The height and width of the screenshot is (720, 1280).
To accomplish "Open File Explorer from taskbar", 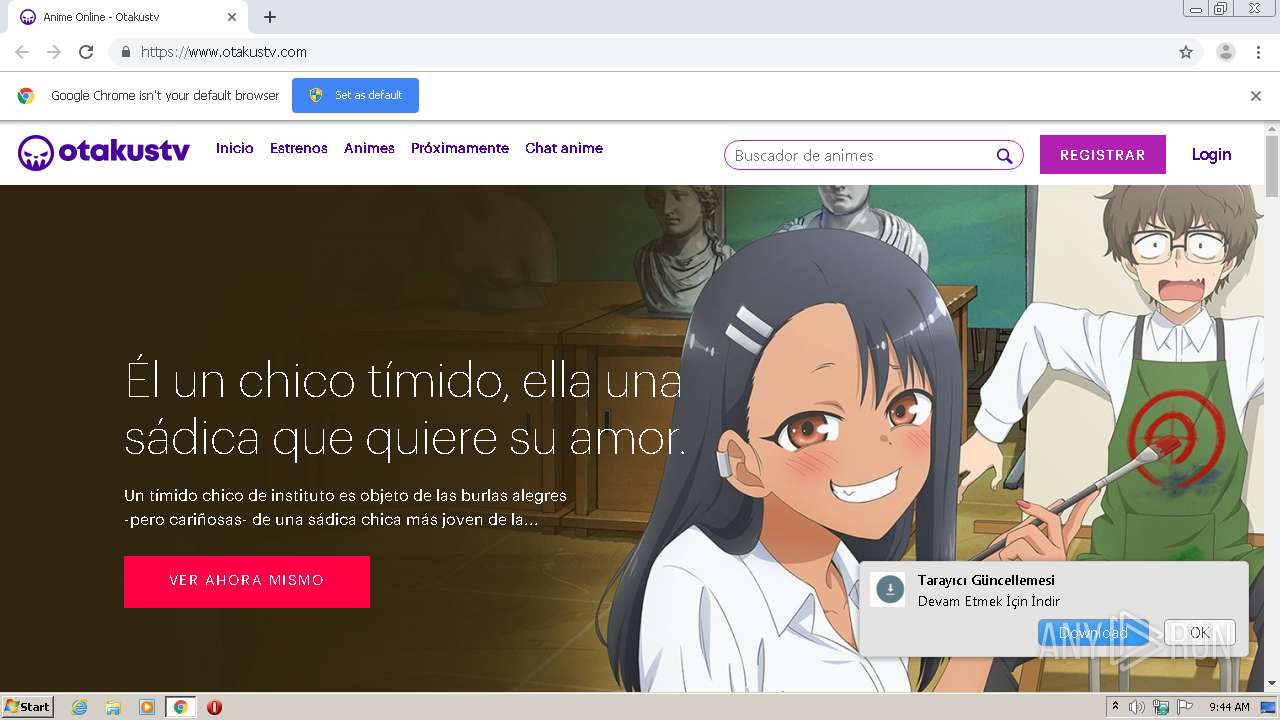I will (x=113, y=707).
